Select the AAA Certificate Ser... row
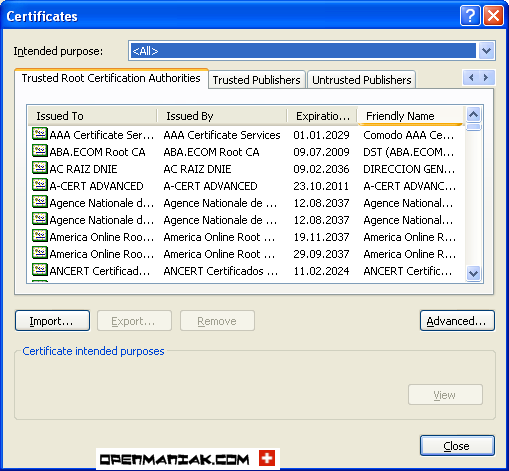 tap(246, 135)
